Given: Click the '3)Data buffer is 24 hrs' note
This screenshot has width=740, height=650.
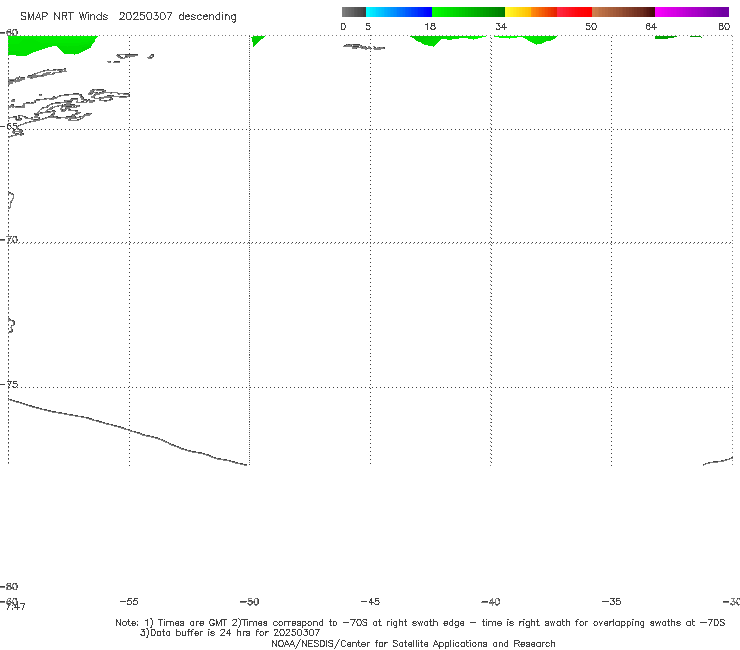Looking at the screenshot, I should coord(230,633).
